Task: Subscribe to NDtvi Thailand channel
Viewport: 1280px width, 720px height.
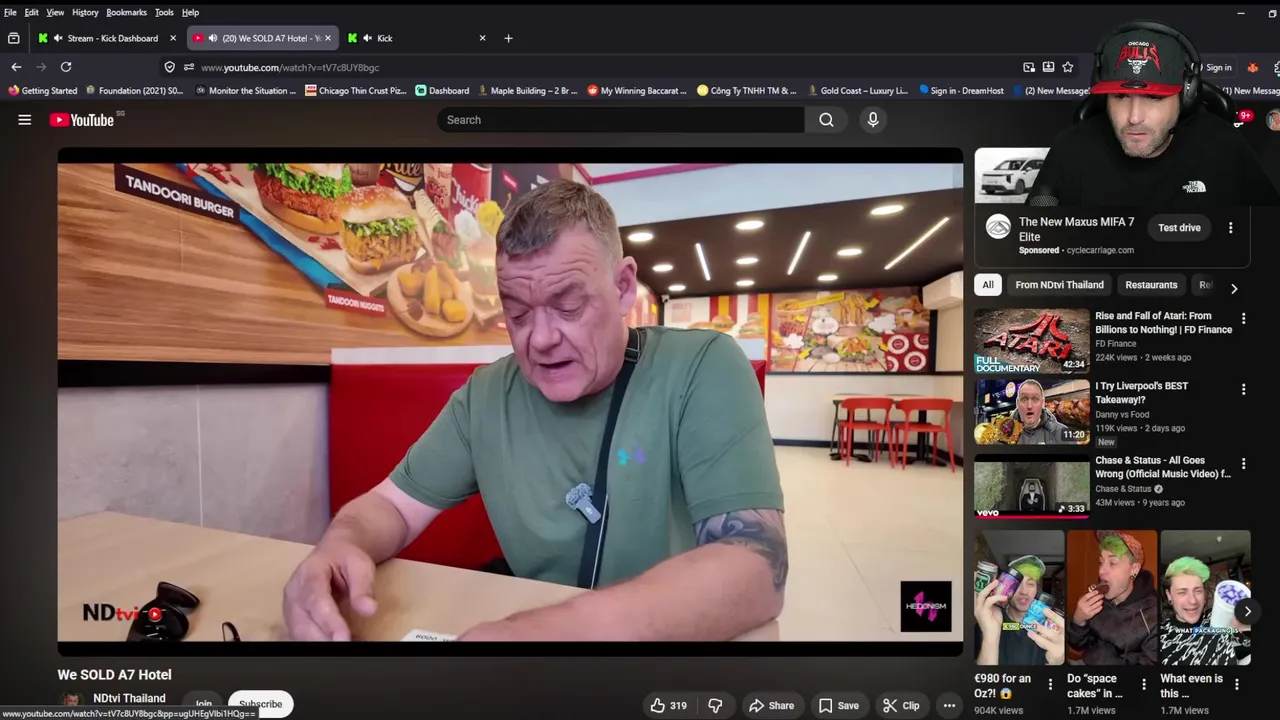Action: [260, 704]
